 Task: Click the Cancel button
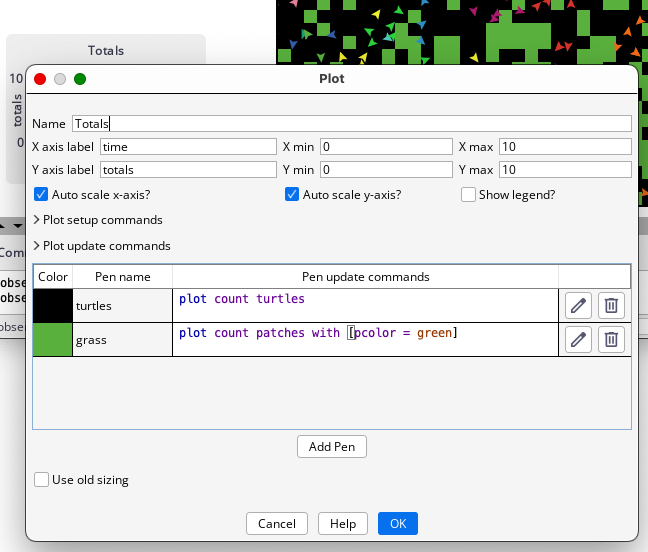[277, 524]
